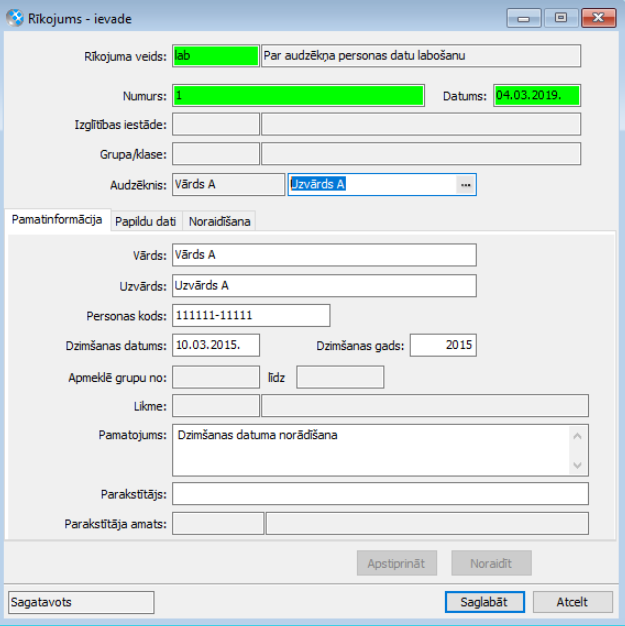
Task: Click the Dzimšanas gads field
Action: (x=443, y=345)
